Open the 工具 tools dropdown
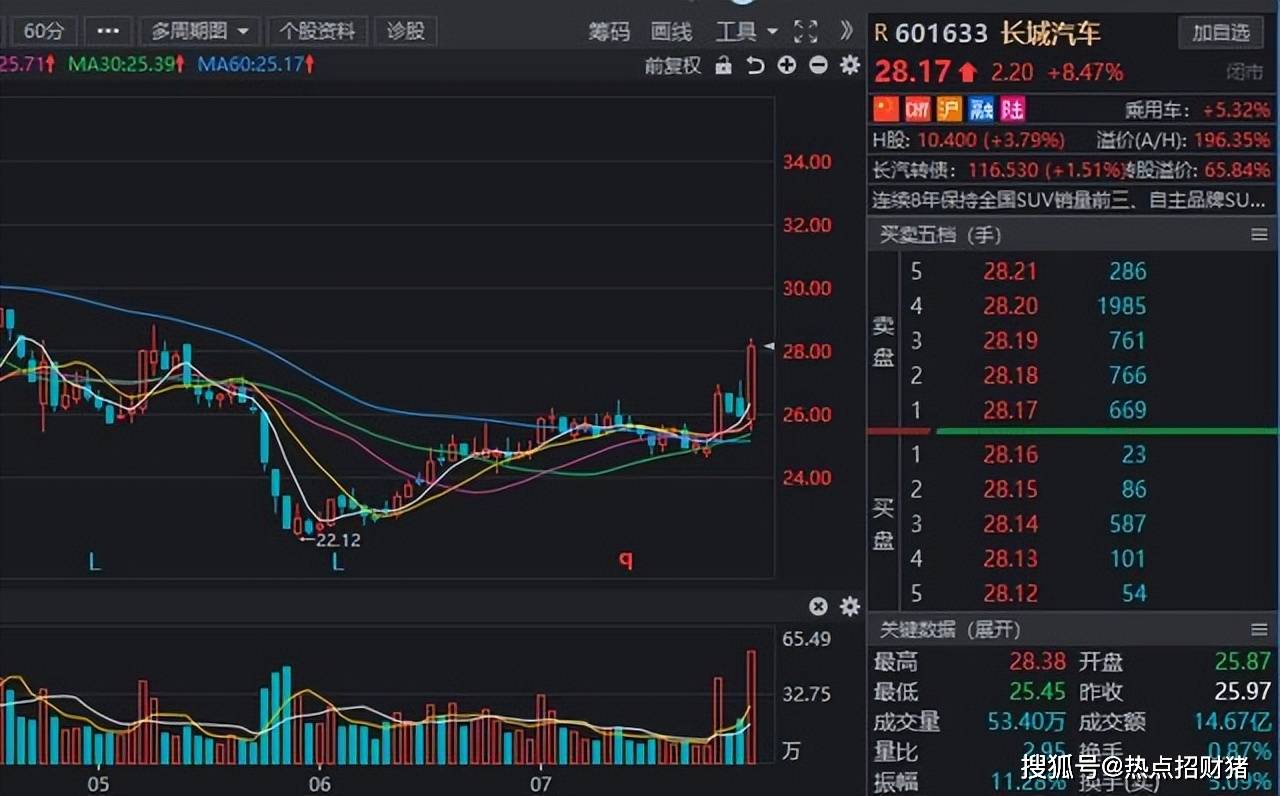The height and width of the screenshot is (796, 1280). coord(746,32)
